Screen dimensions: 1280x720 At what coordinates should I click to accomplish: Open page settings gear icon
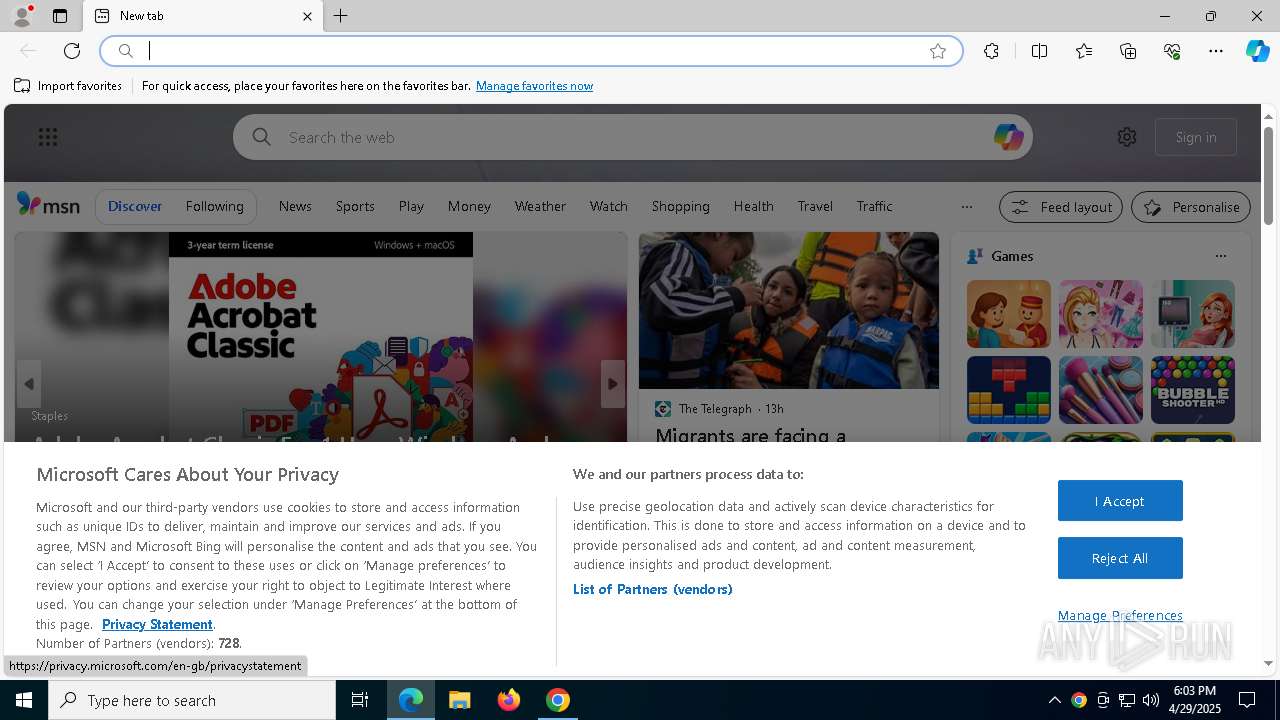1127,137
